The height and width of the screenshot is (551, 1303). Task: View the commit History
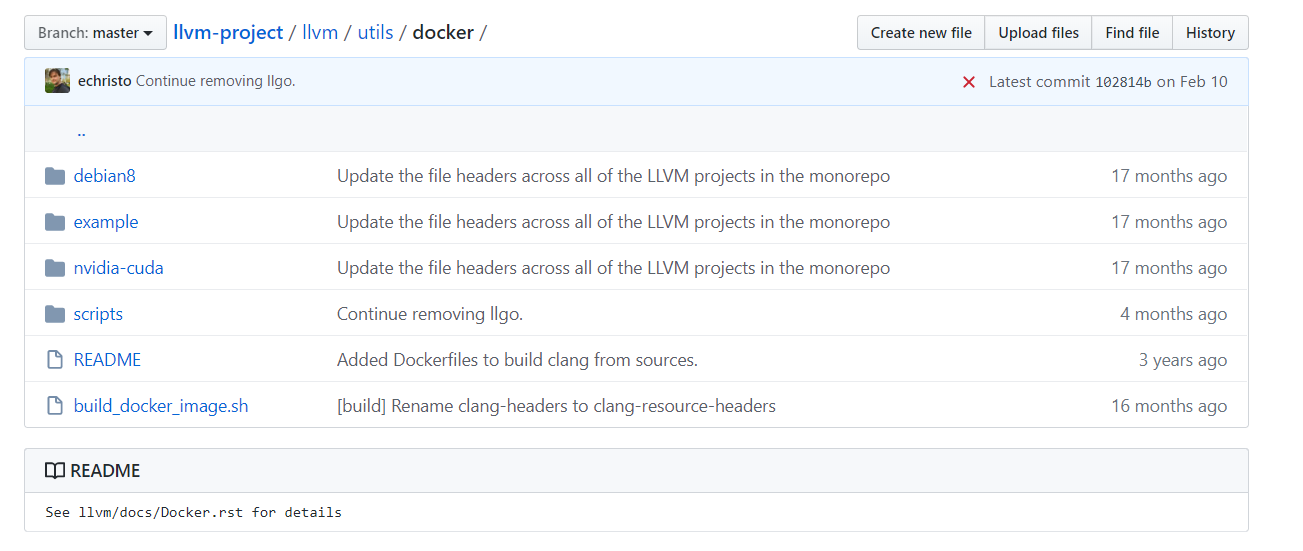click(1210, 33)
